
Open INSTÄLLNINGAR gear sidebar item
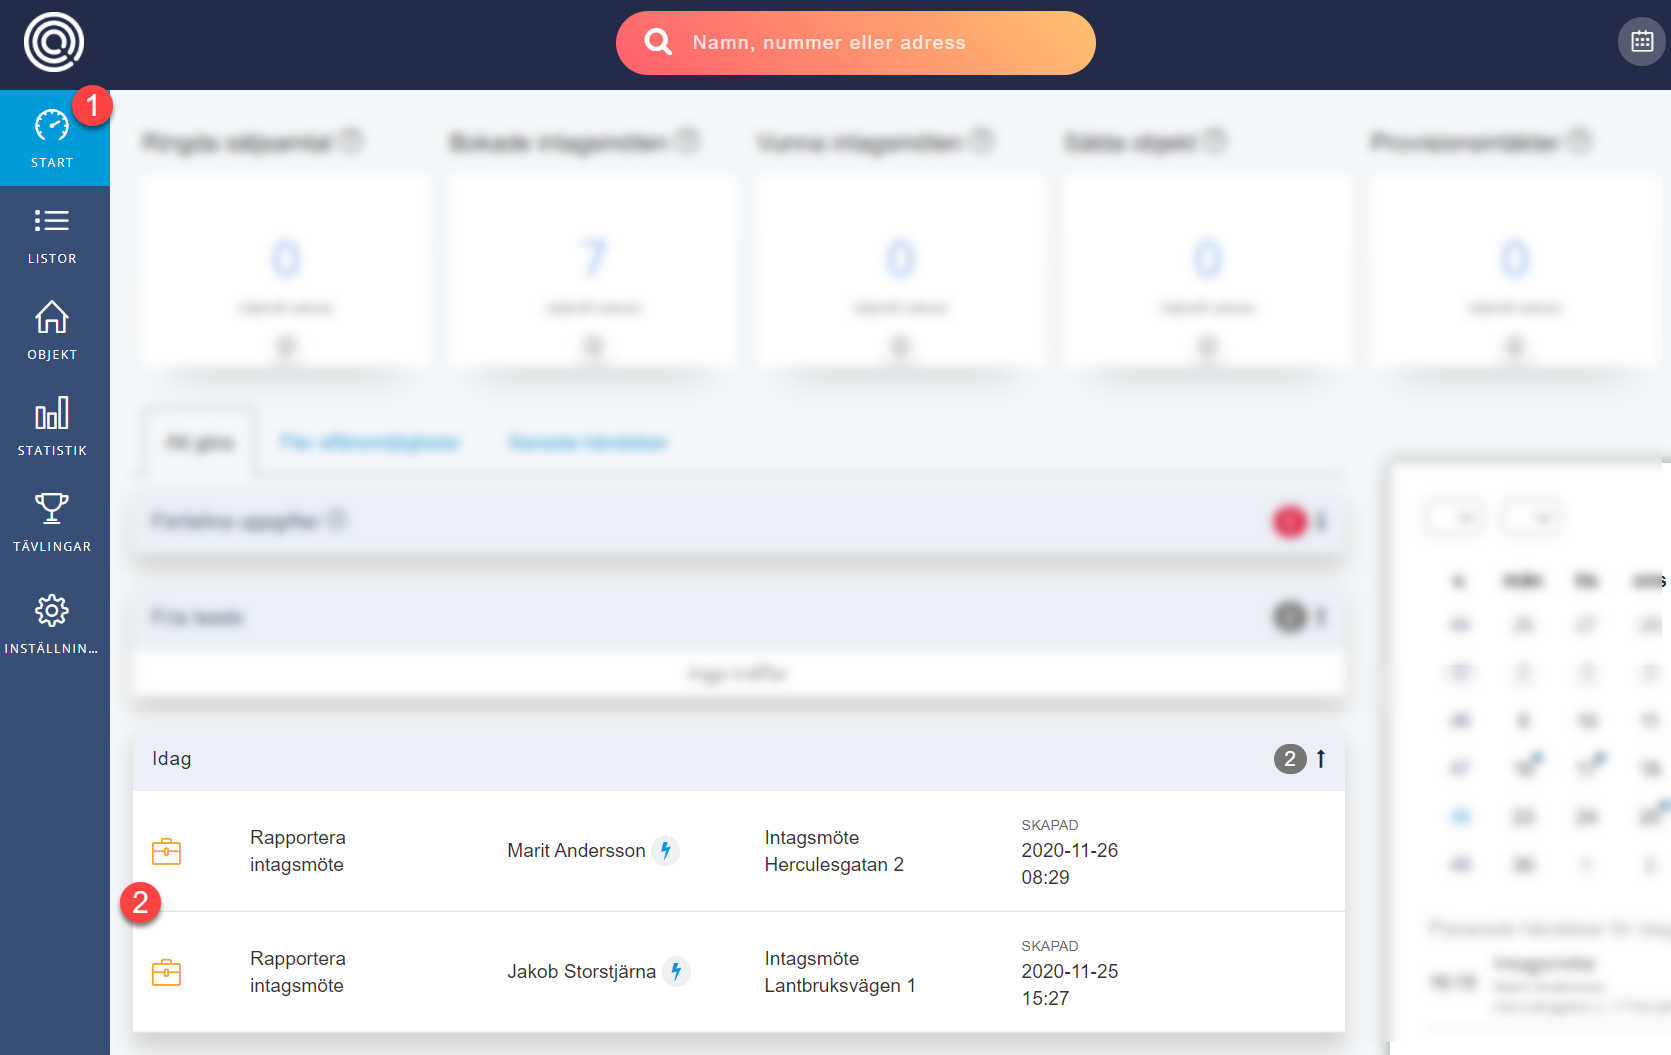point(54,623)
